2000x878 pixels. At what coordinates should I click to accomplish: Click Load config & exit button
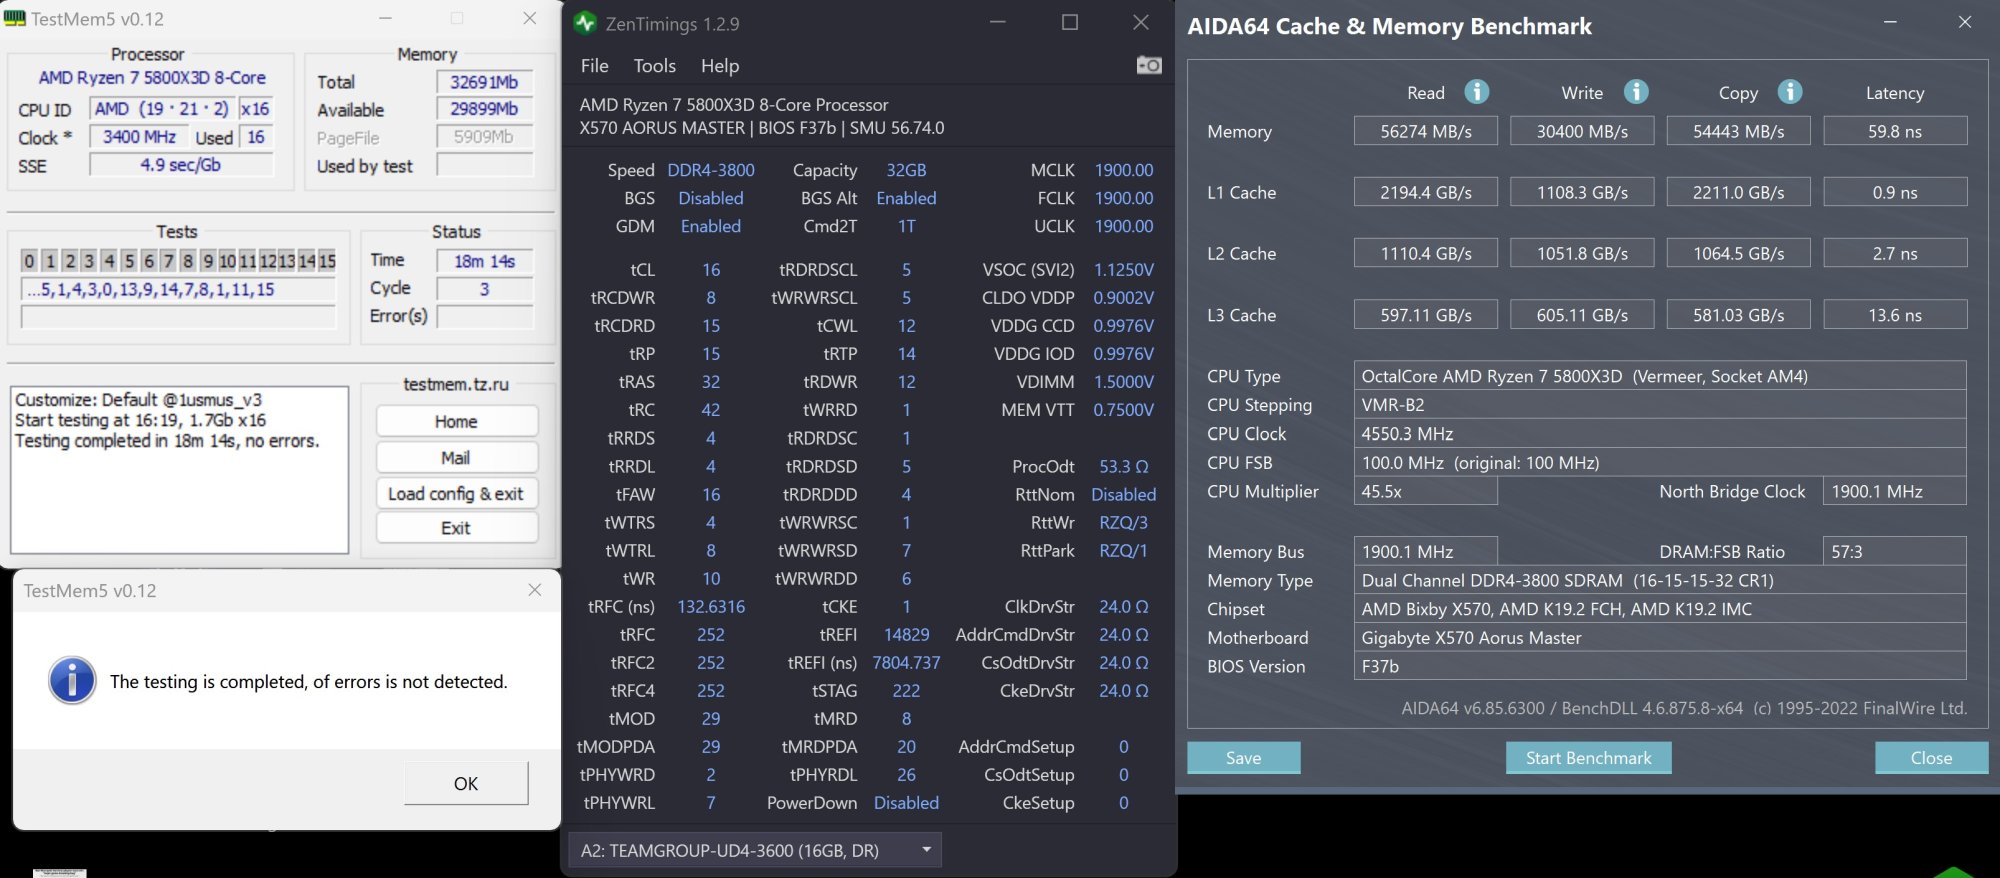pyautogui.click(x=456, y=494)
